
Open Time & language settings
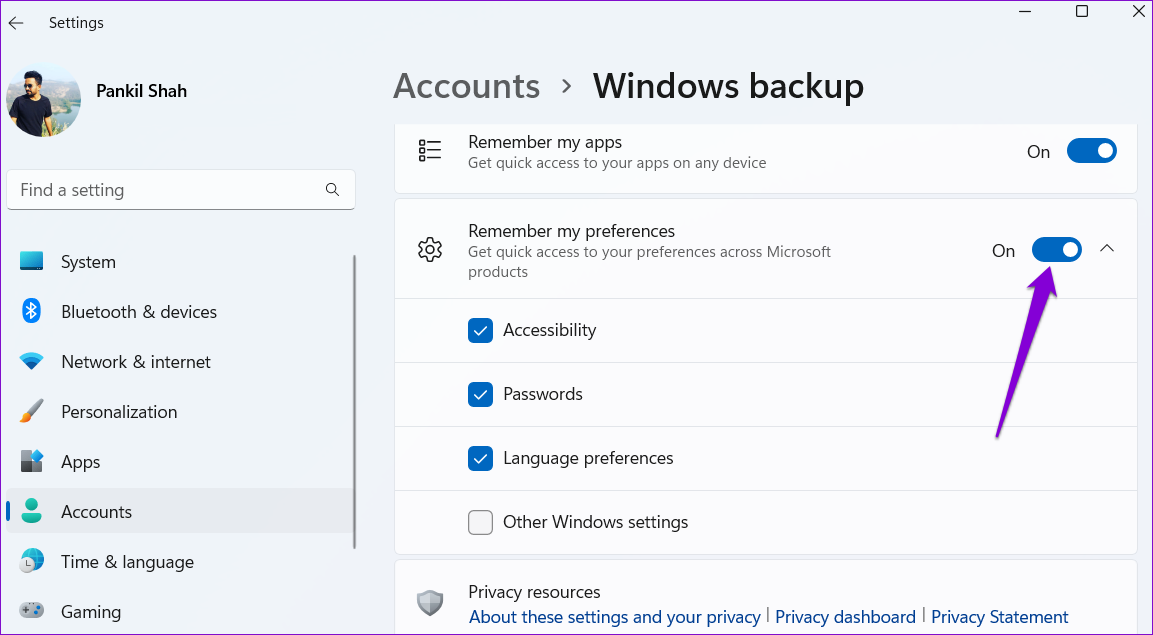pyautogui.click(x=127, y=562)
